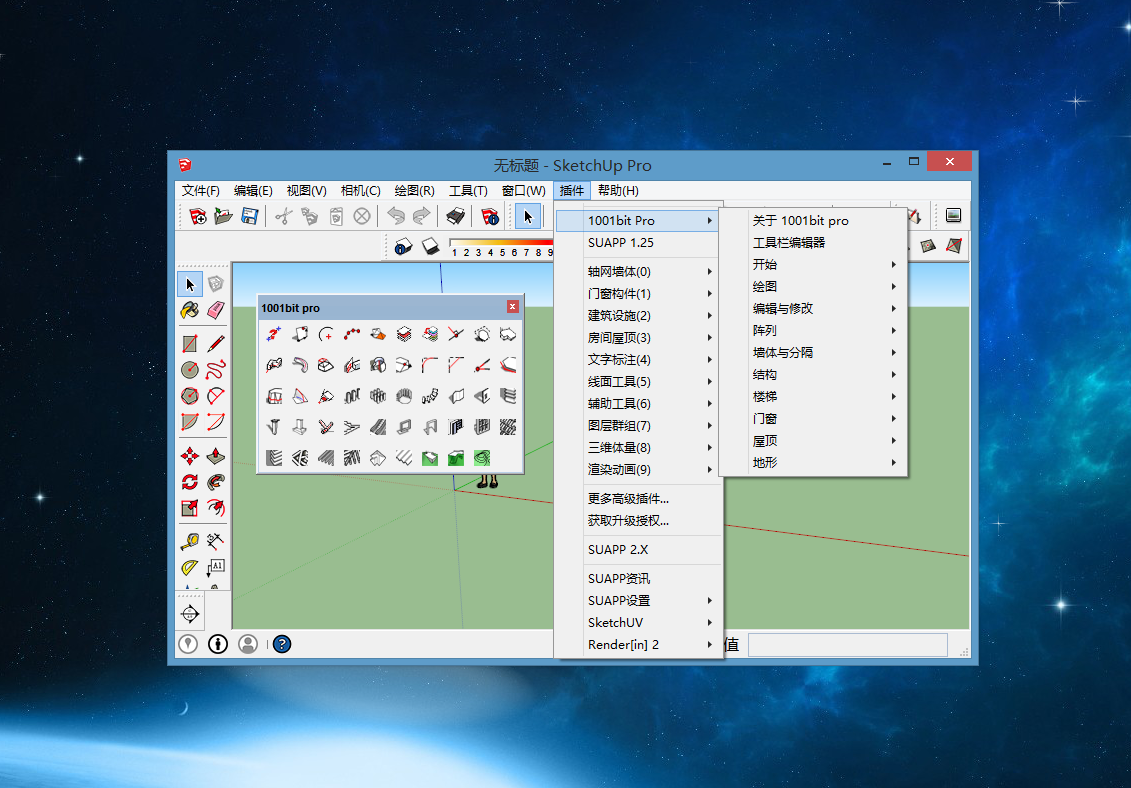Select the Move tool with red arrows

(x=190, y=456)
